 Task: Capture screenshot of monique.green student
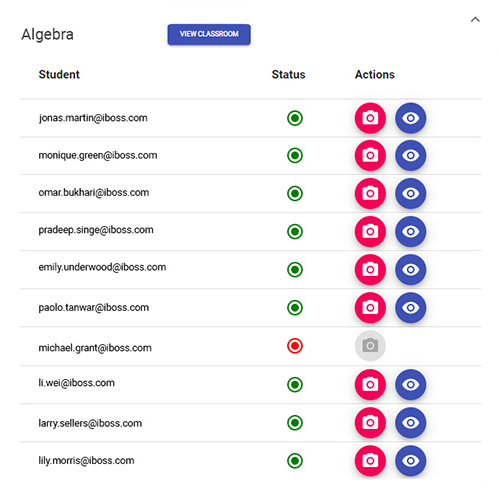click(370, 155)
